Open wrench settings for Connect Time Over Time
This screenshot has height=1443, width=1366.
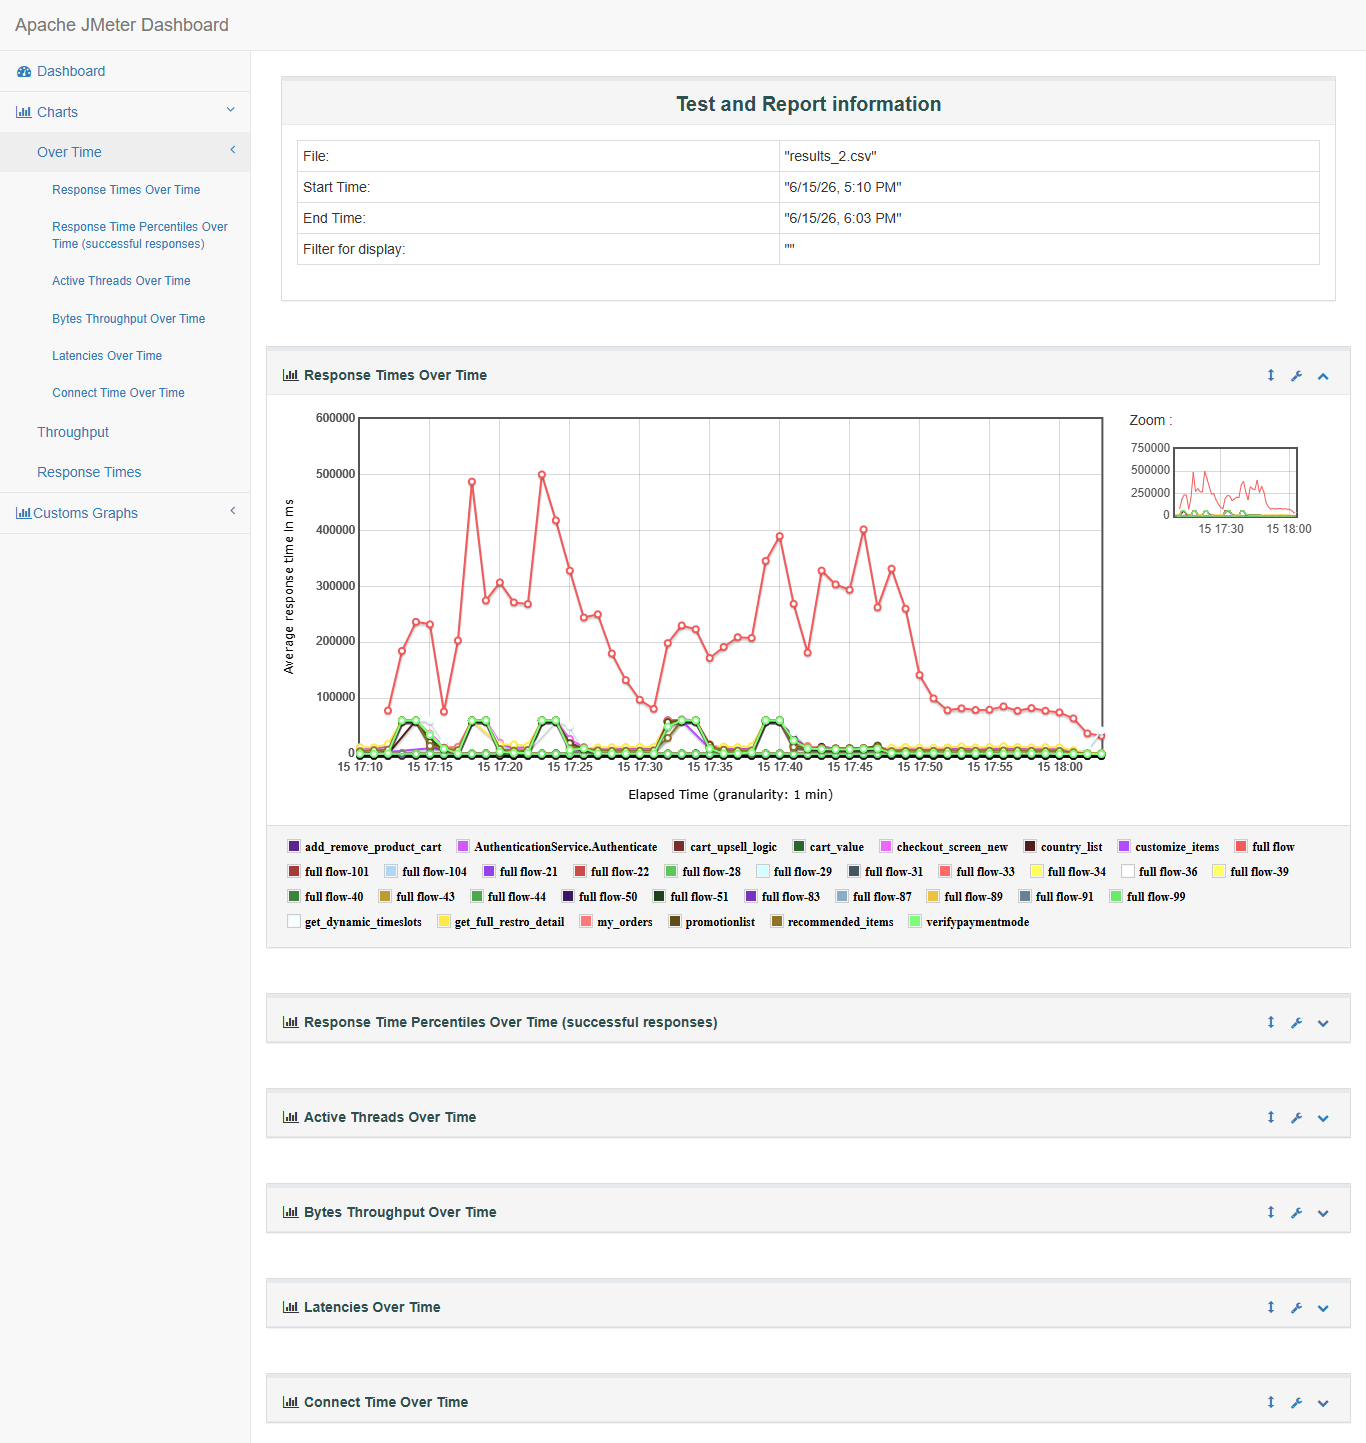(x=1297, y=1403)
